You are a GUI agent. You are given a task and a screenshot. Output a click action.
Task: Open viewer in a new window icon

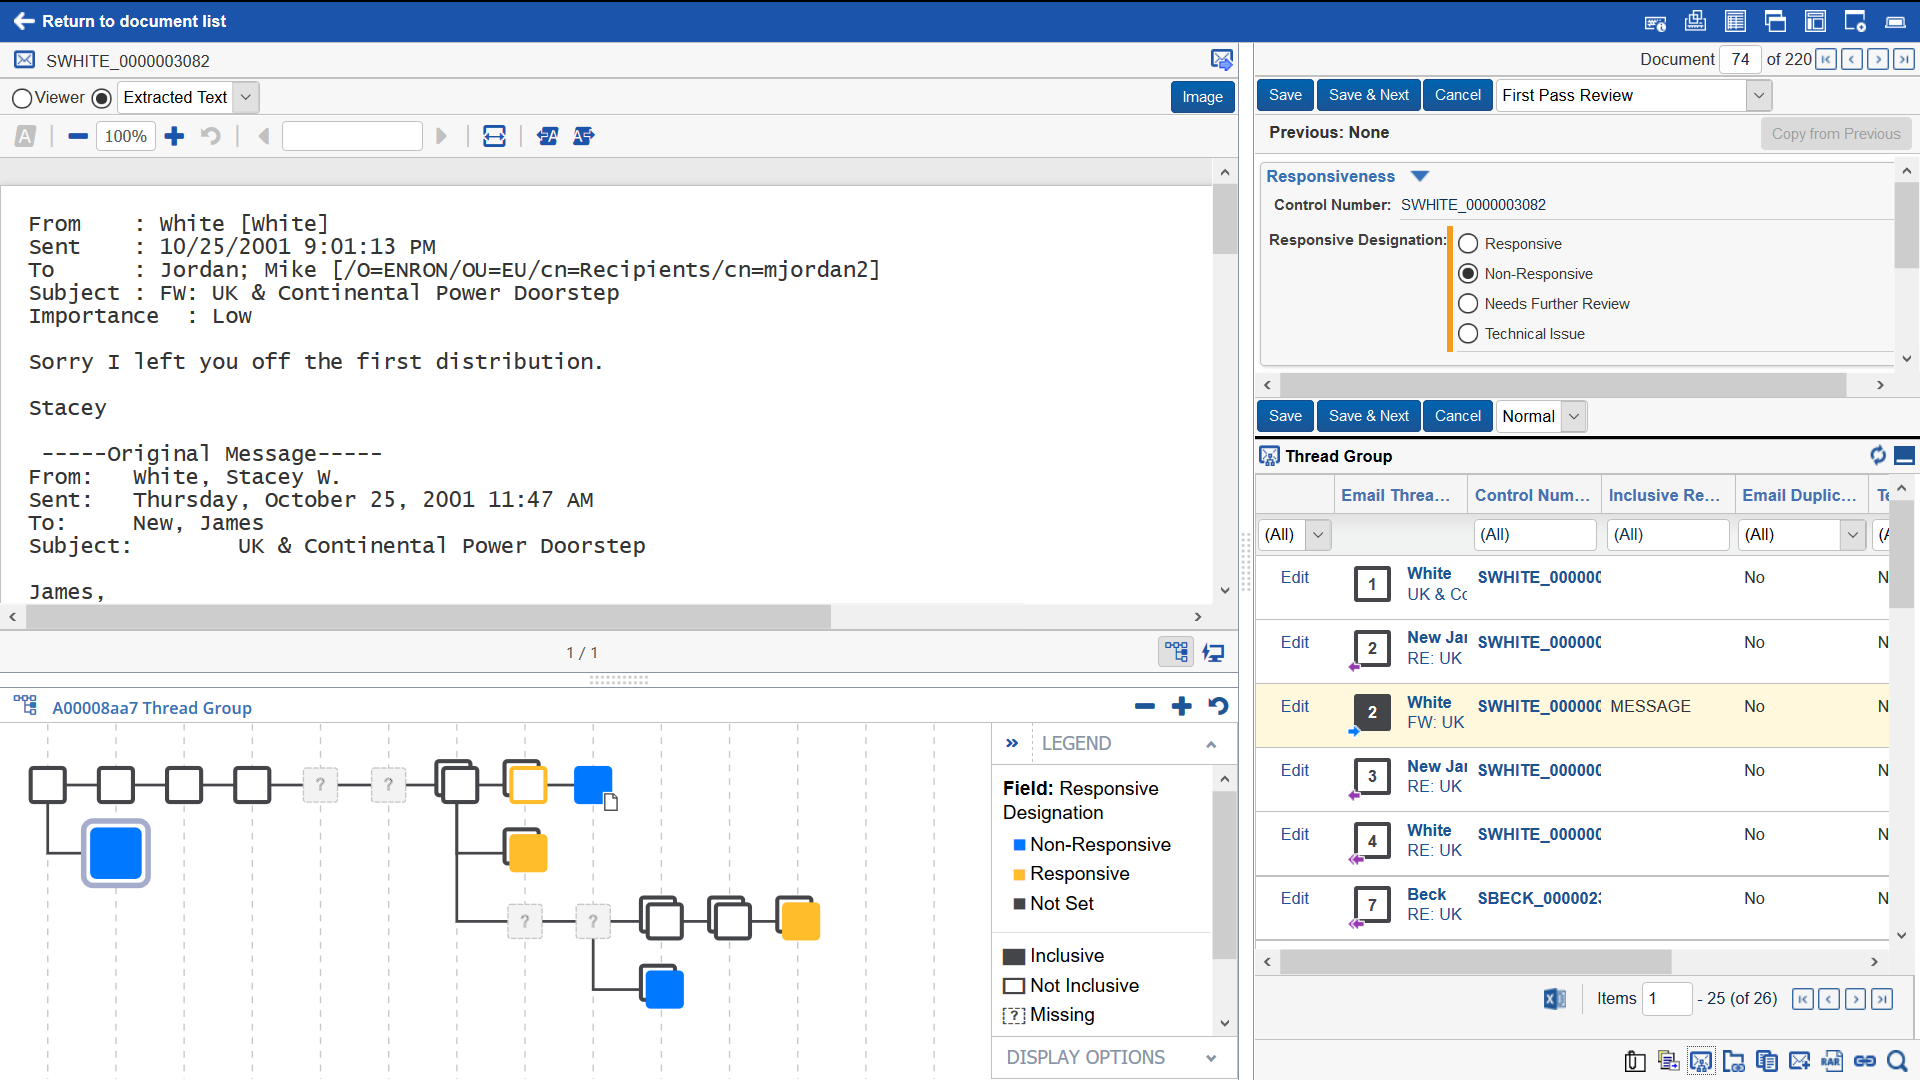[1855, 21]
